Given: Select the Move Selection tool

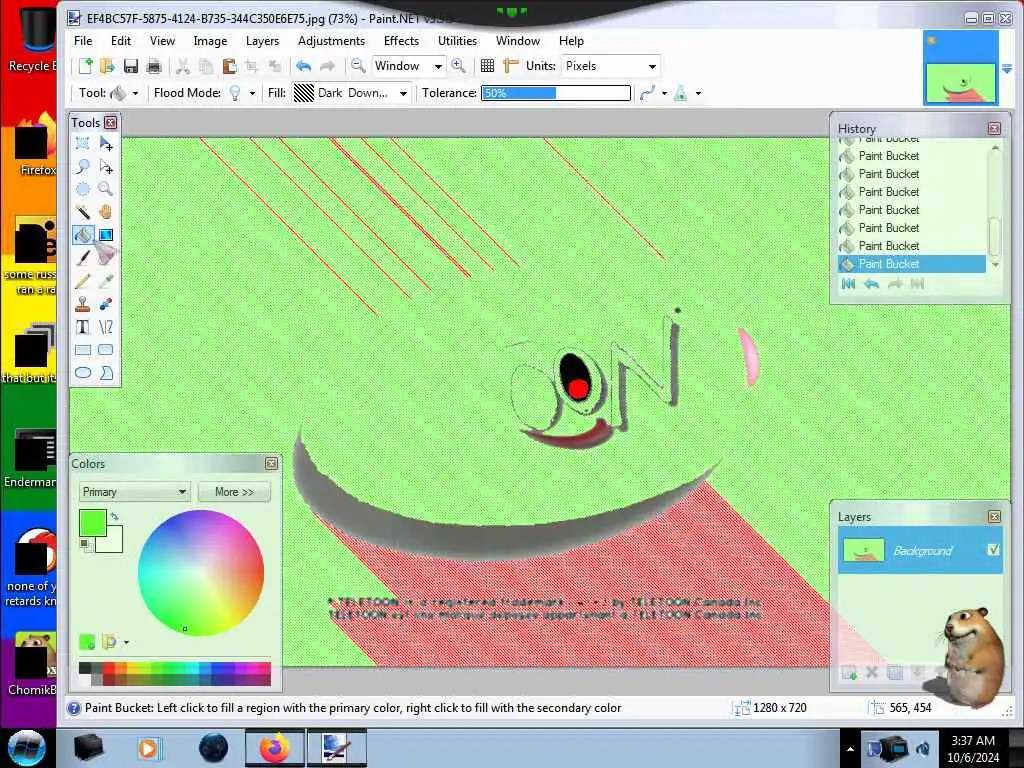Looking at the screenshot, I should (106, 166).
